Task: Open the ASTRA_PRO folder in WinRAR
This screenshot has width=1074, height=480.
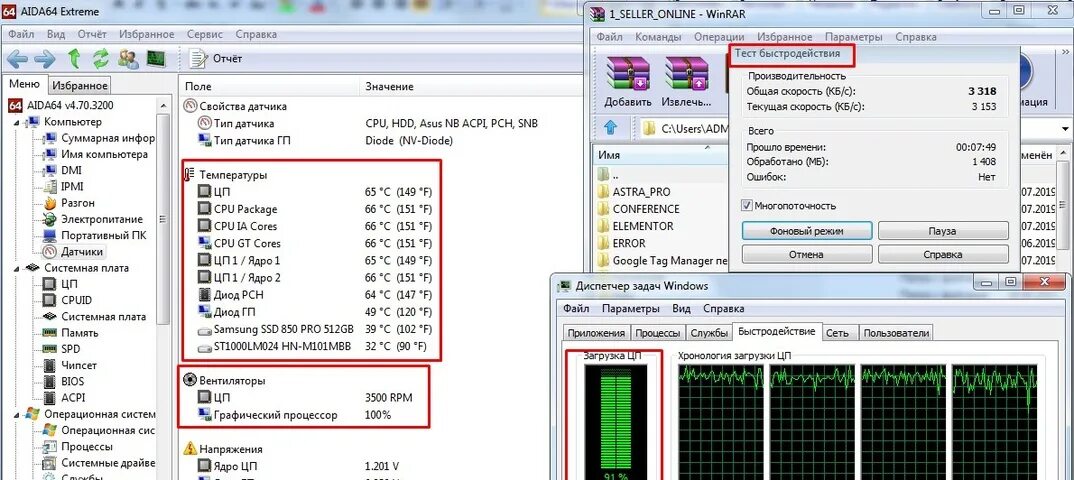Action: [x=634, y=192]
